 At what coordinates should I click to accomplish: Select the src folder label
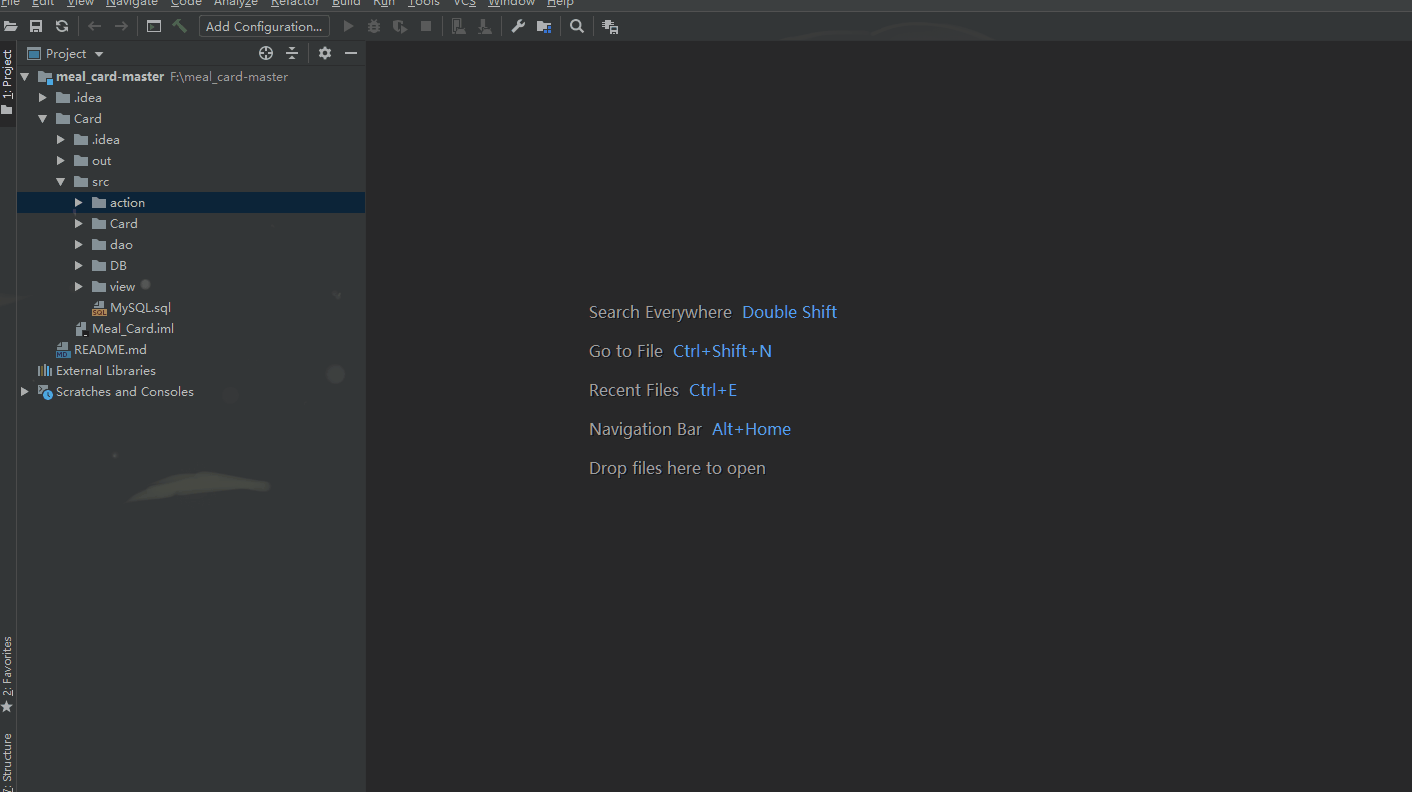(x=100, y=182)
